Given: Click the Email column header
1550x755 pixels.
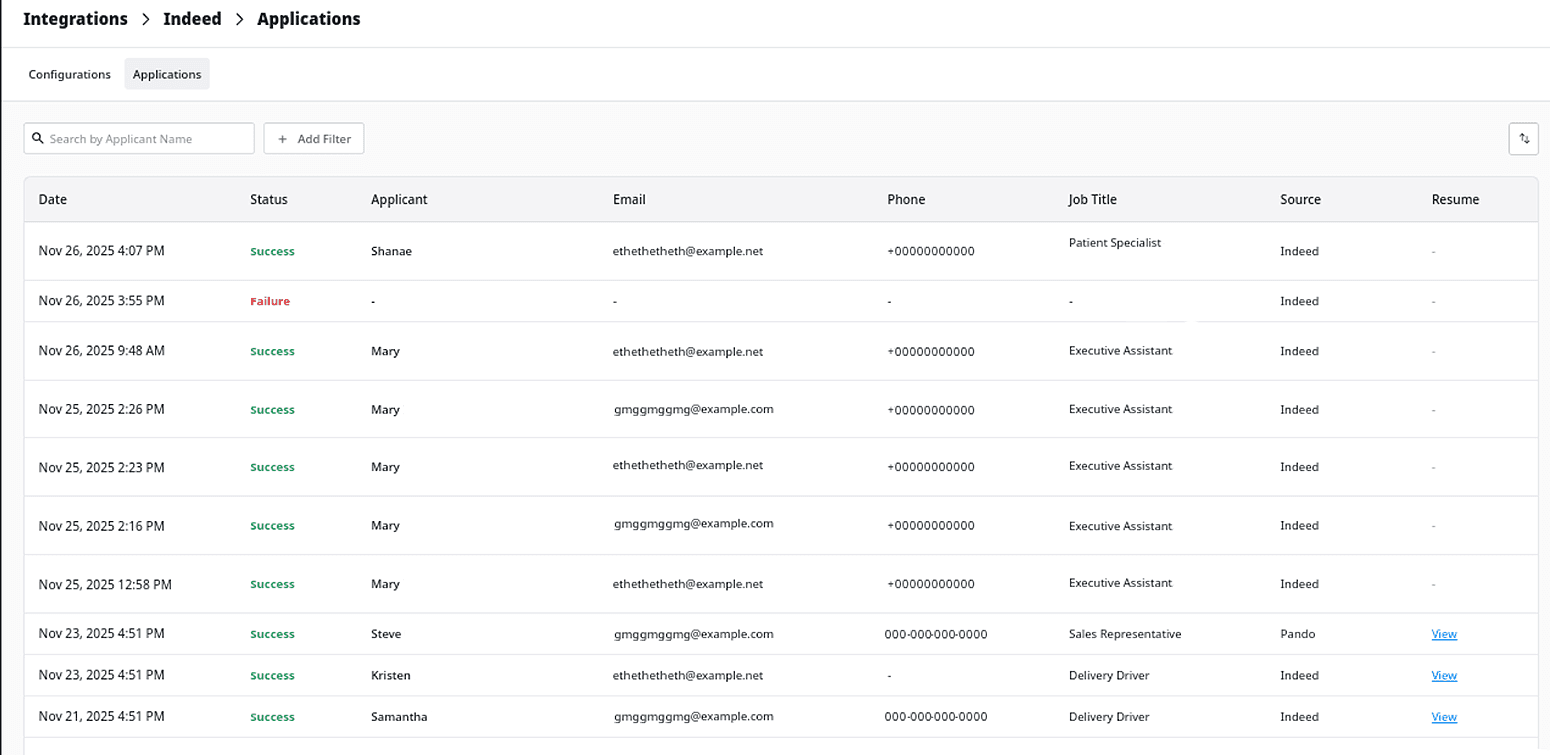Looking at the screenshot, I should tap(629, 199).
